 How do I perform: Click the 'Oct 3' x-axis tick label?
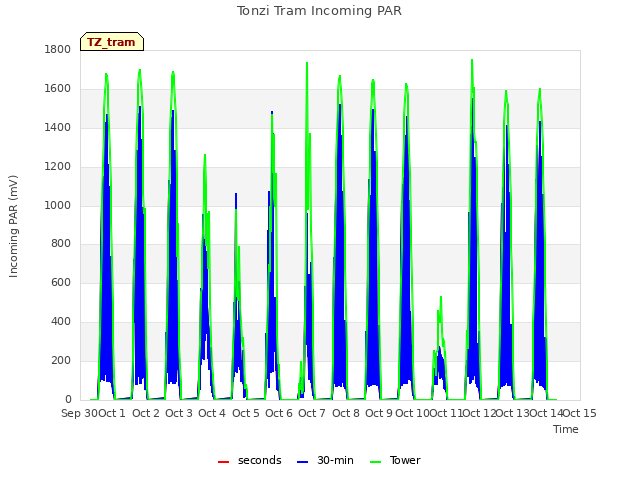coord(179,413)
